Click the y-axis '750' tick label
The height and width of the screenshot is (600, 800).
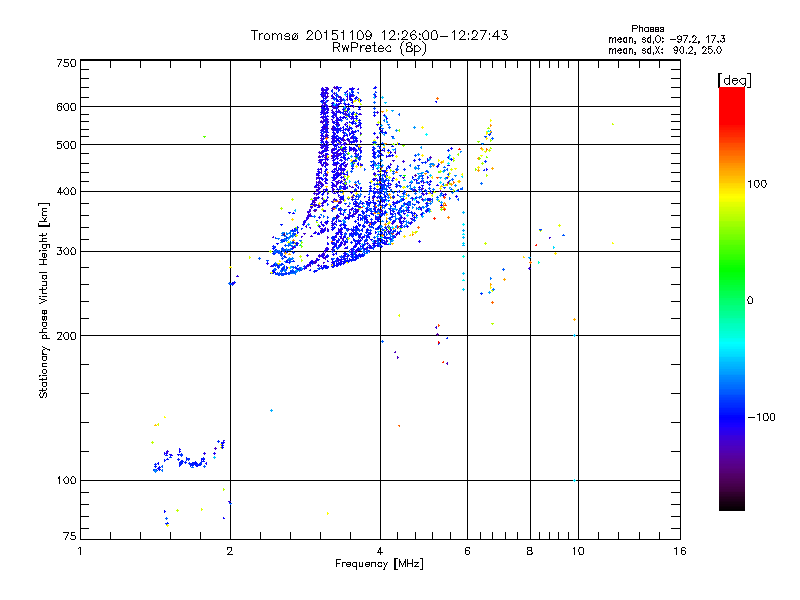click(x=66, y=63)
